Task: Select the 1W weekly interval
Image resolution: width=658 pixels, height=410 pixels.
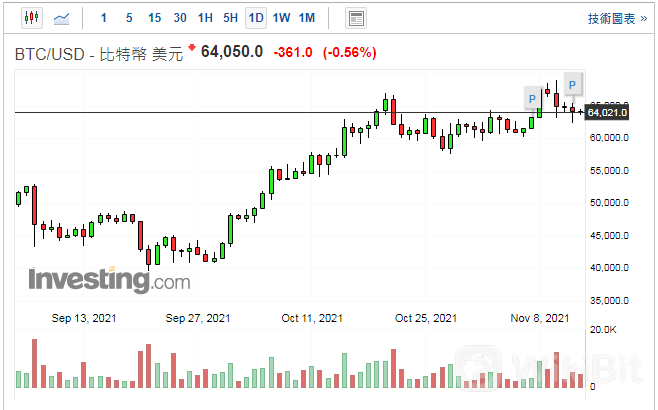Action: tap(281, 18)
